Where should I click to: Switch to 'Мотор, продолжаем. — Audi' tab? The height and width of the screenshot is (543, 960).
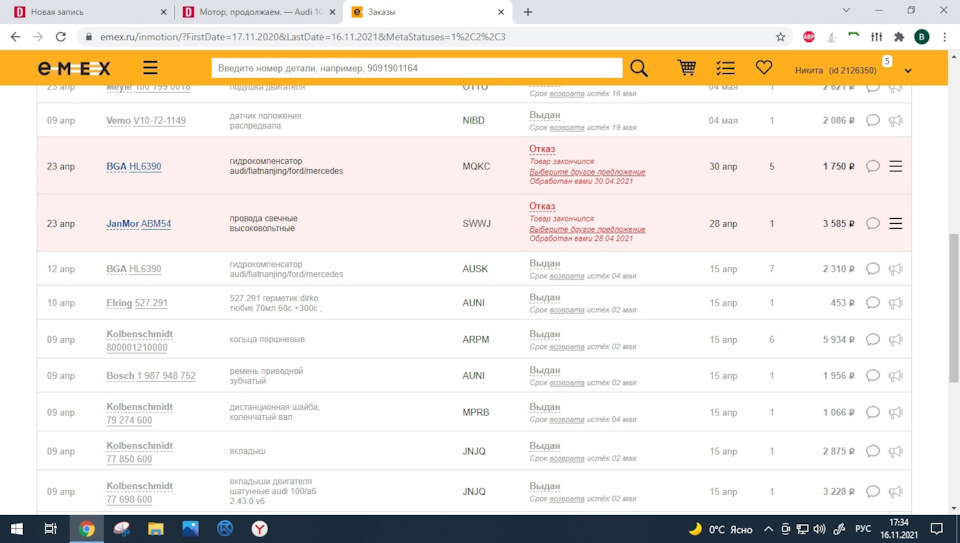[x=260, y=12]
